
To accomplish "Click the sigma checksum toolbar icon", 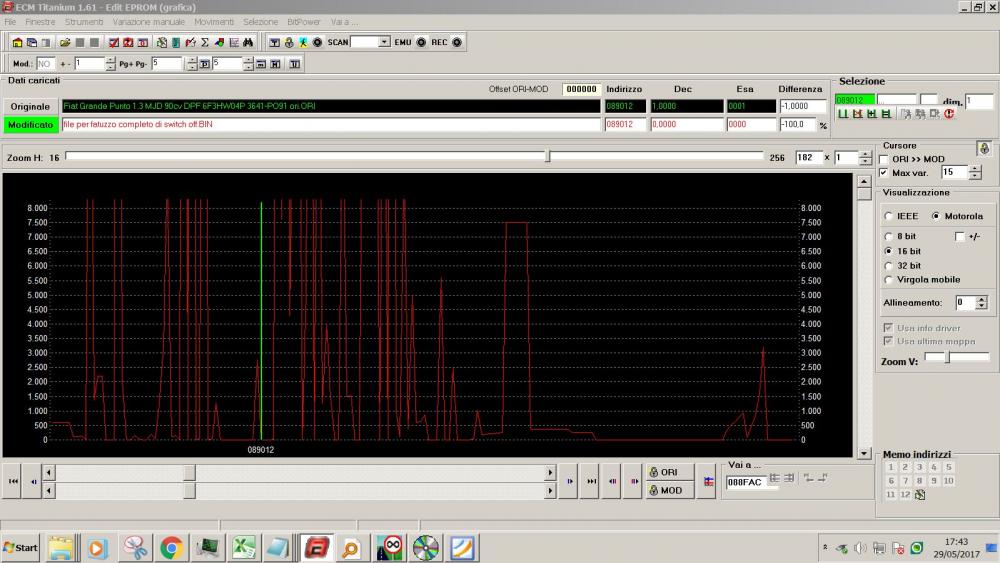I will point(205,42).
